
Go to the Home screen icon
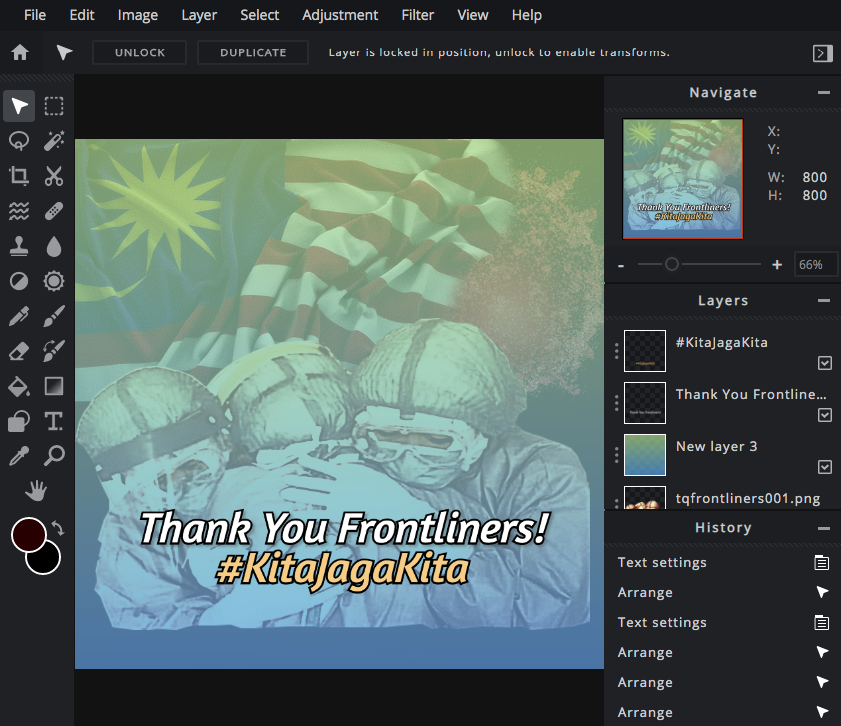(20, 53)
